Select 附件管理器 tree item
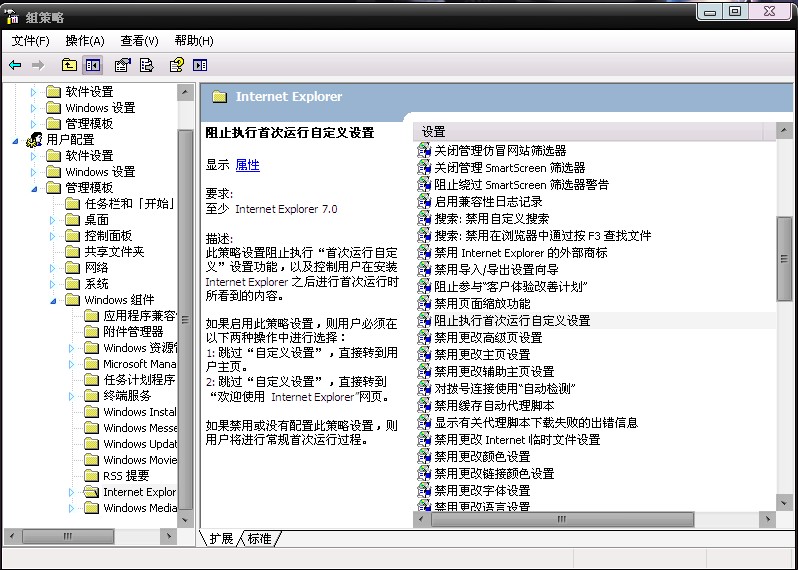Viewport: 798px width, 570px height. tap(133, 332)
